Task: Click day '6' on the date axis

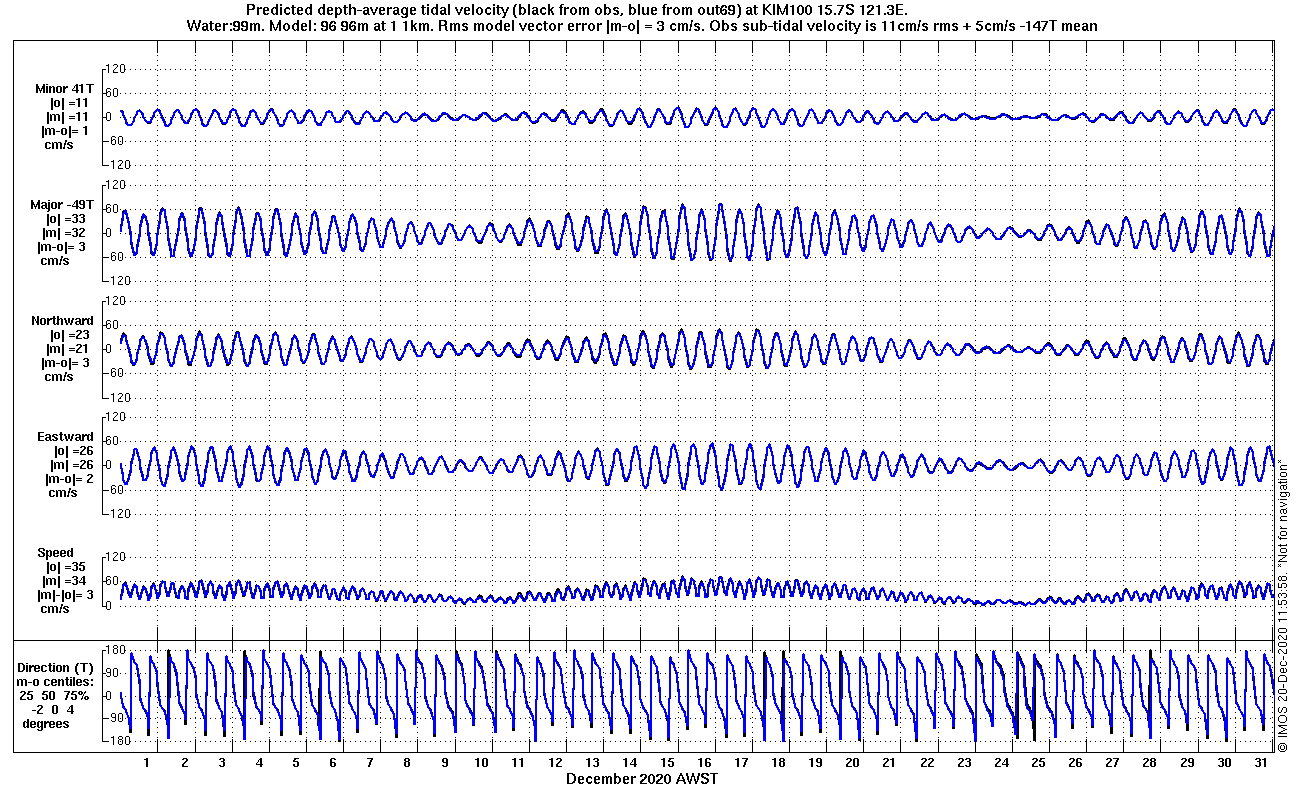Action: (x=333, y=763)
